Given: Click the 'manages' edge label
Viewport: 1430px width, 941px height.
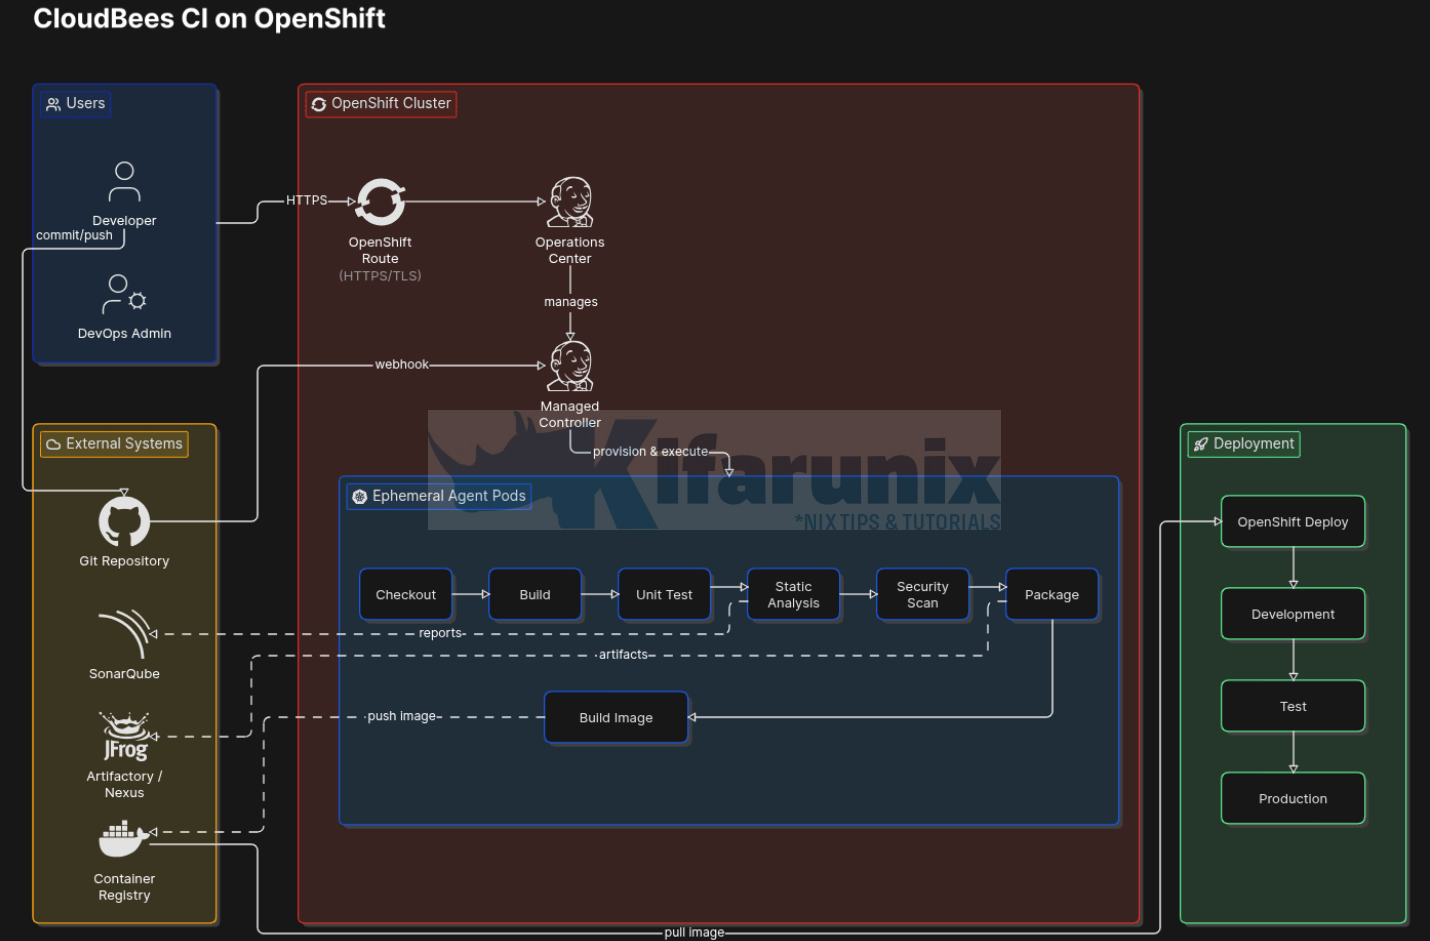Looking at the screenshot, I should point(571,302).
